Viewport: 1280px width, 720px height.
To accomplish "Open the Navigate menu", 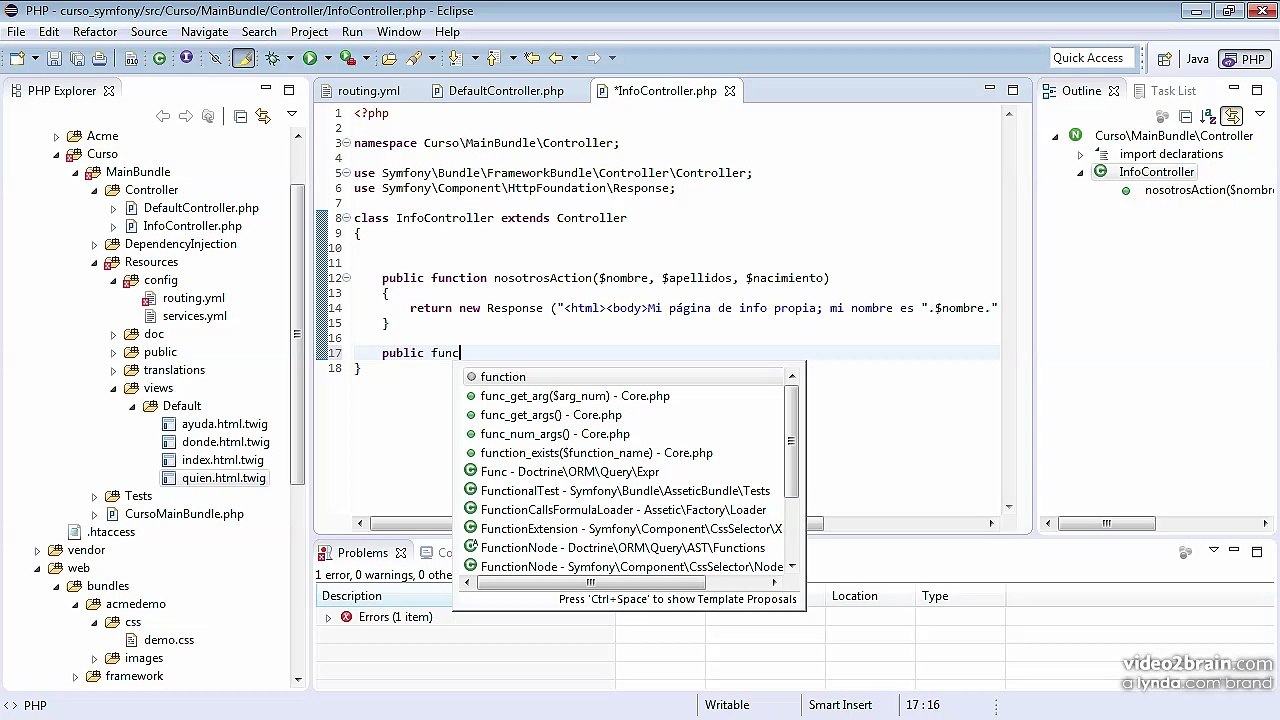I will [x=204, y=32].
